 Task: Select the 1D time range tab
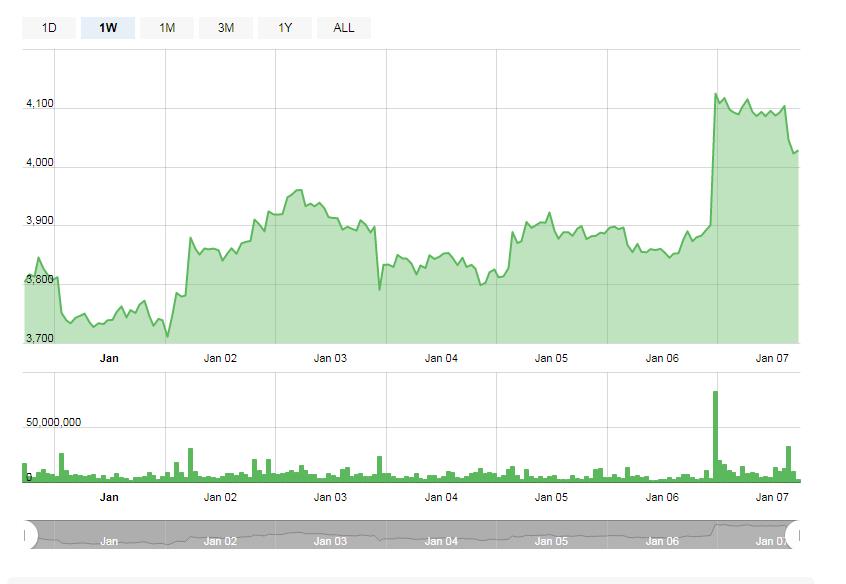[x=49, y=28]
